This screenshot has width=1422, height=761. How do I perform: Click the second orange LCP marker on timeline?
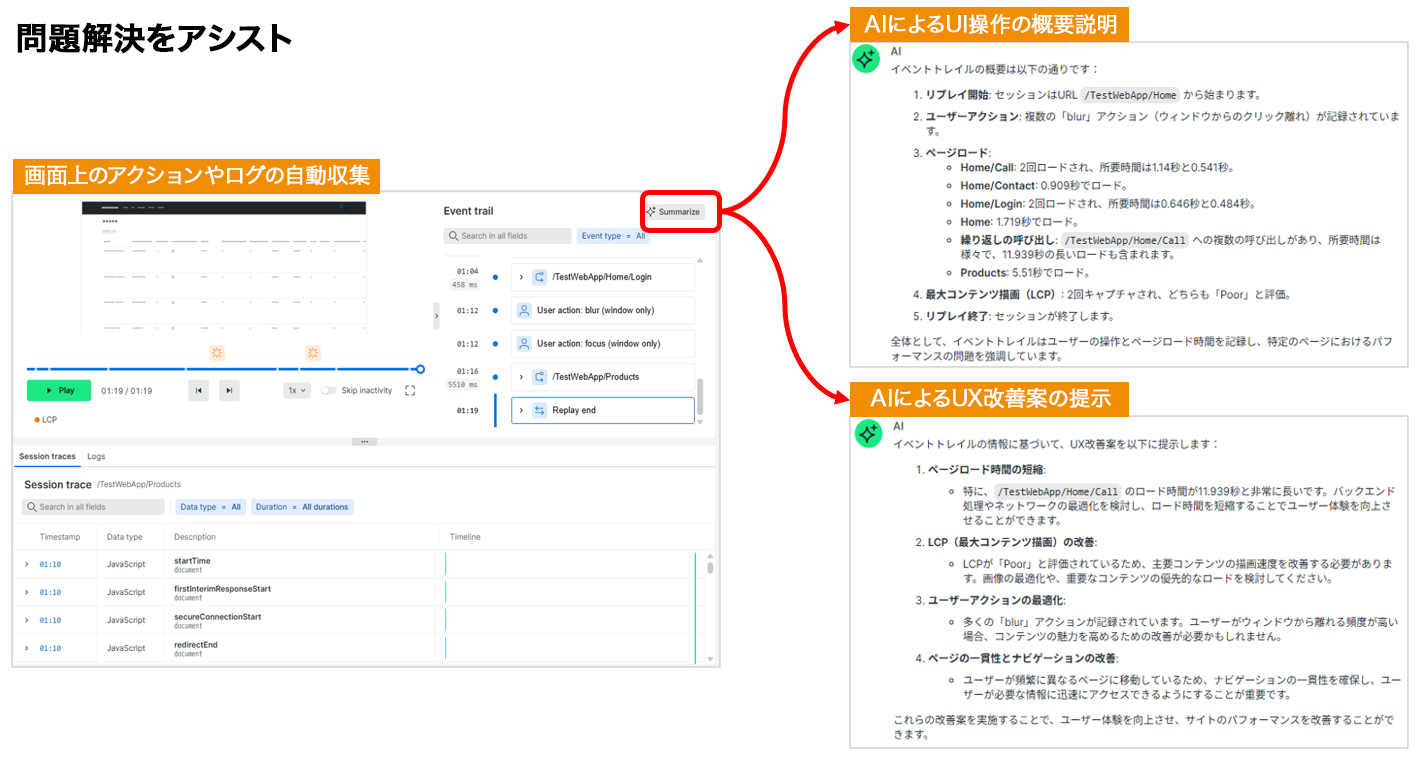[313, 352]
